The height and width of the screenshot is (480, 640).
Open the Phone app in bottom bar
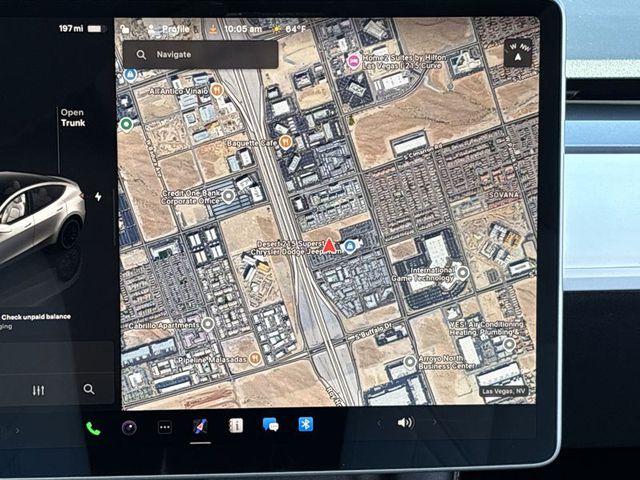click(93, 428)
